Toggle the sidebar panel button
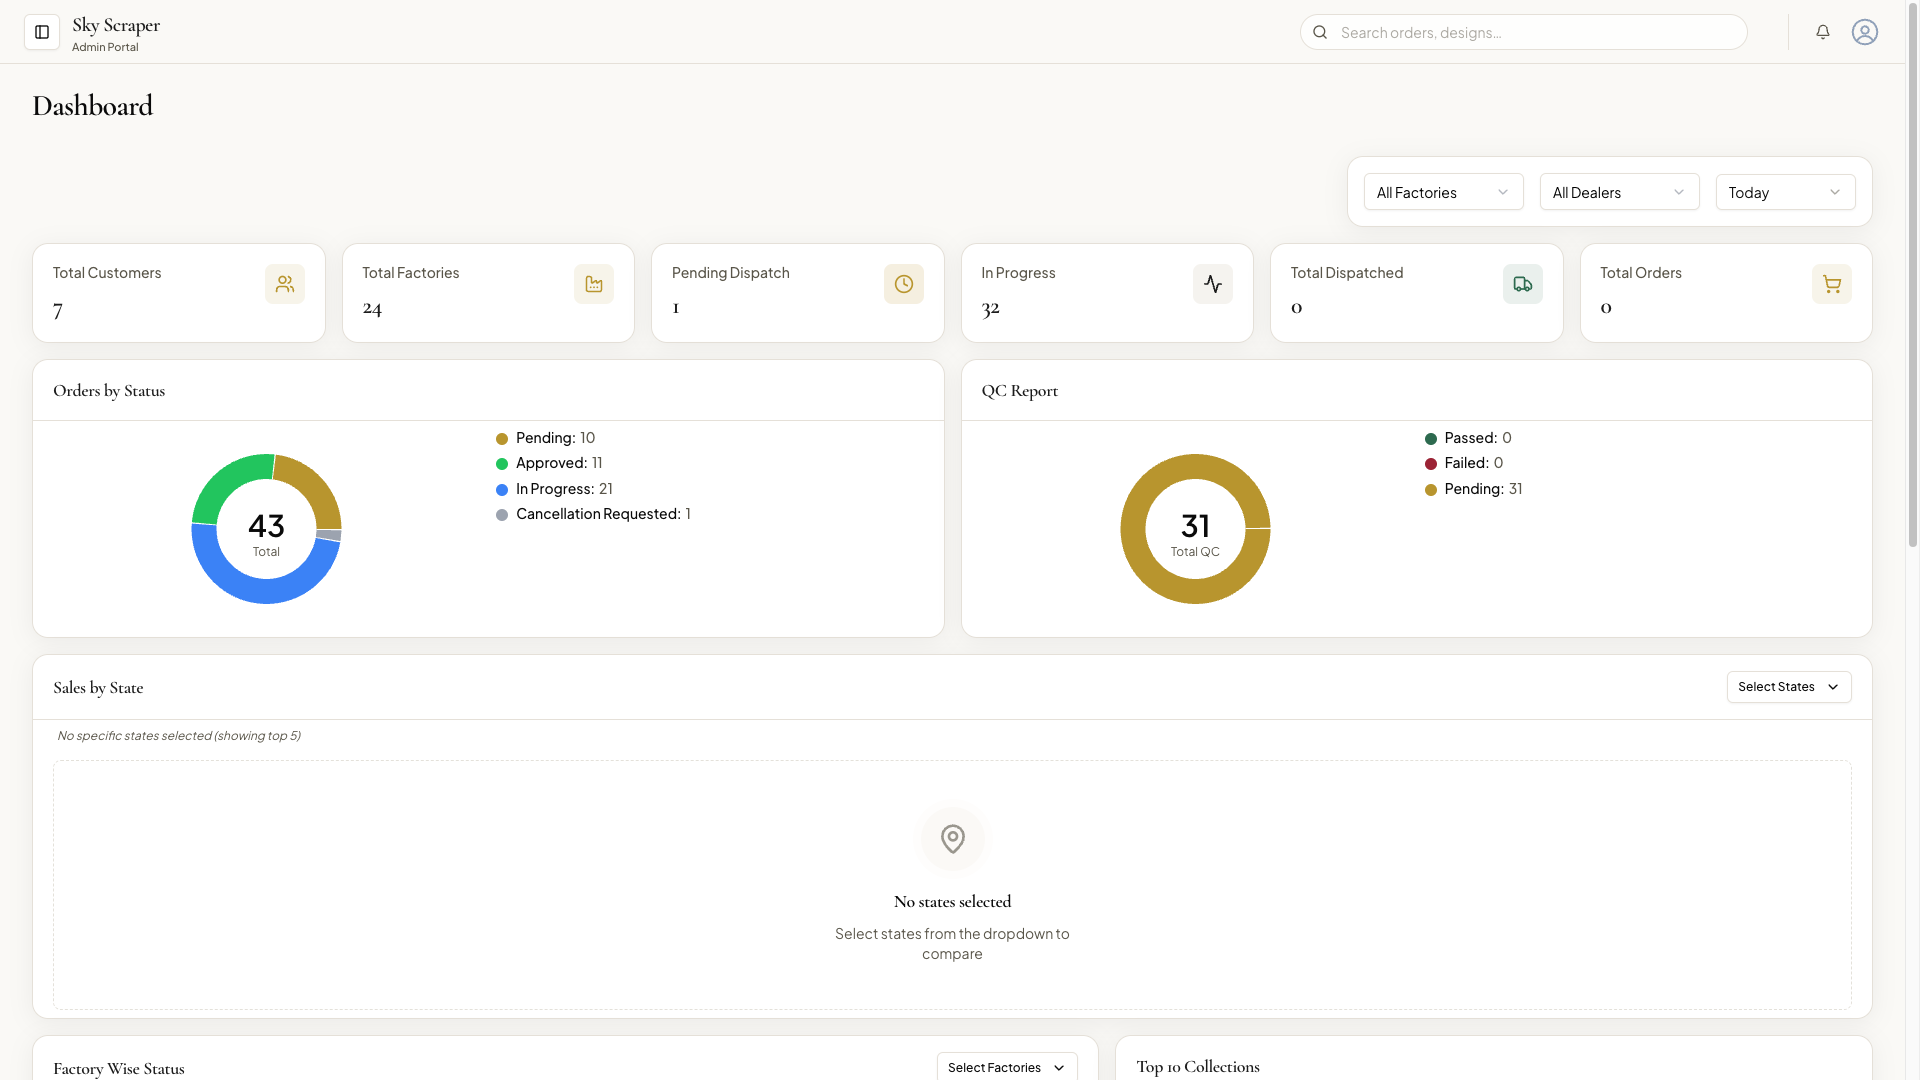 [x=42, y=32]
